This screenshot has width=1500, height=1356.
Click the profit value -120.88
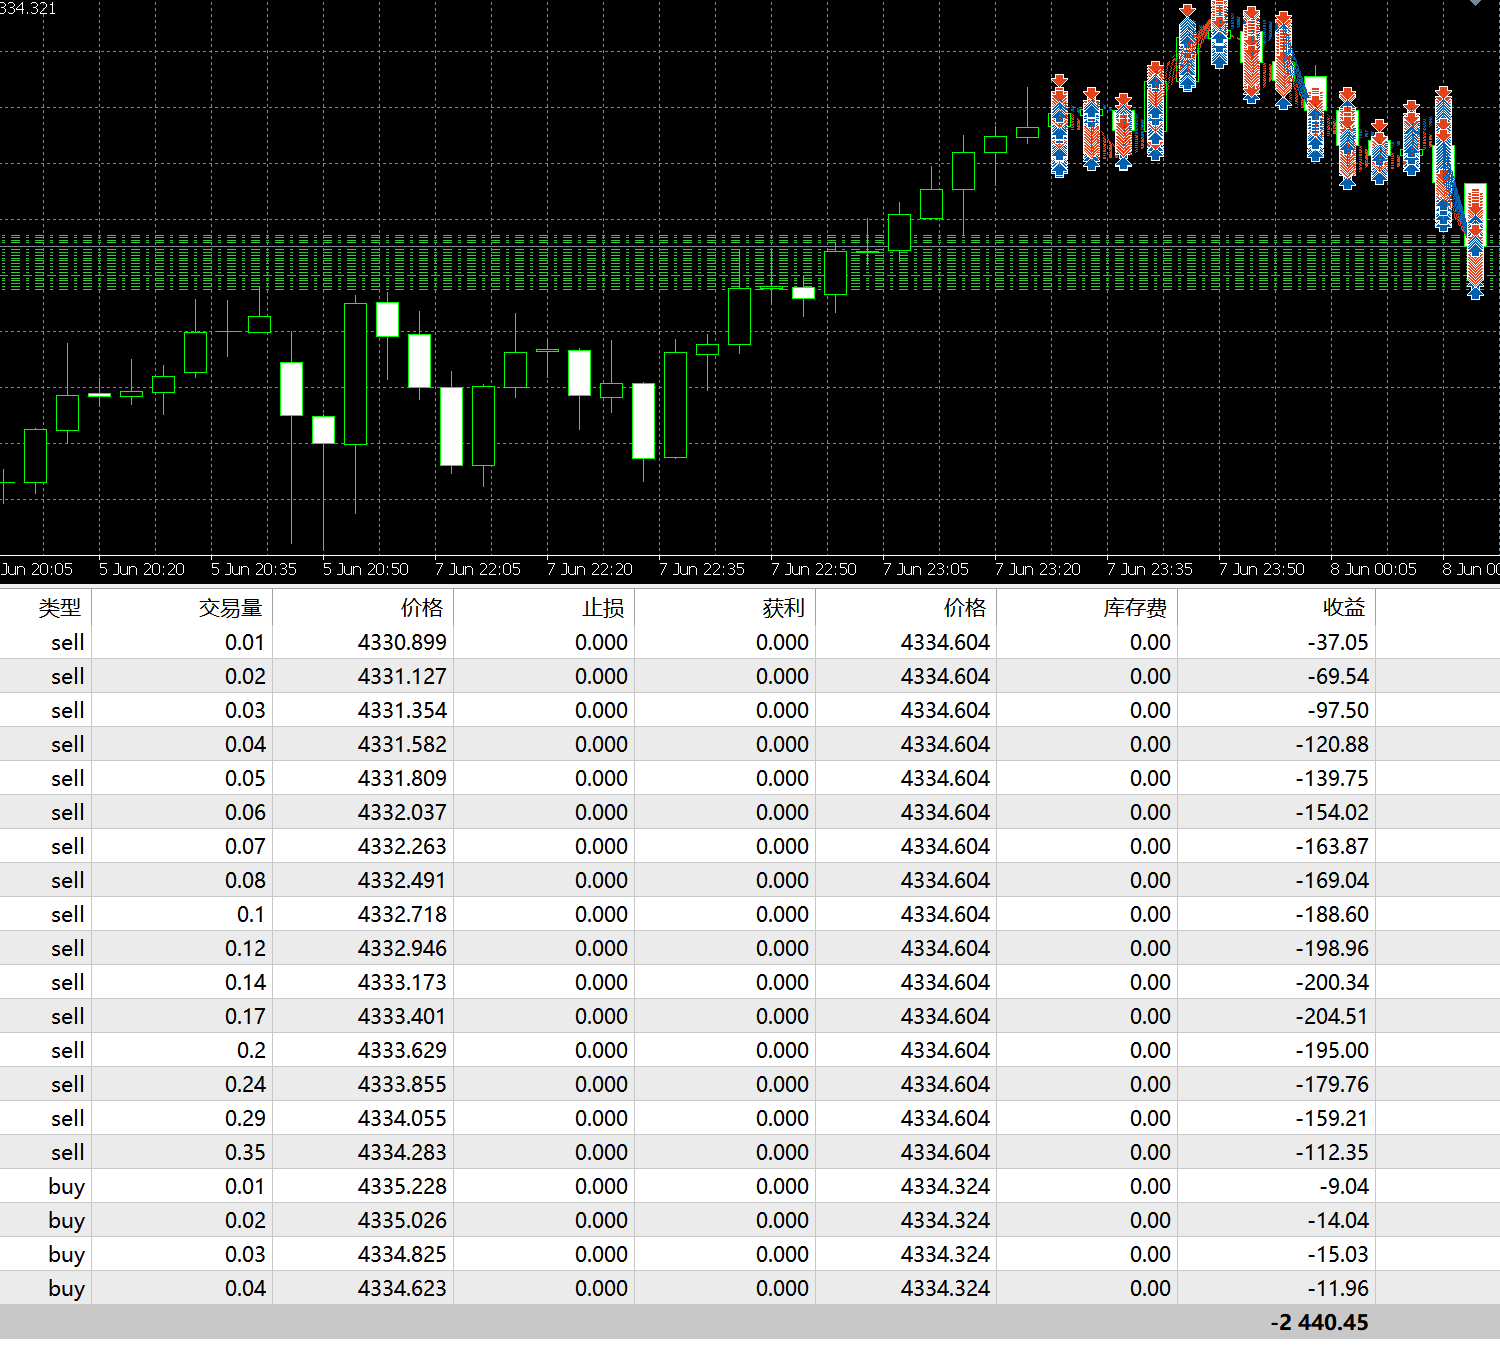[1332, 744]
